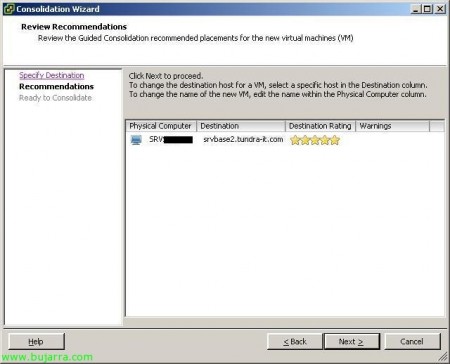The image size is (450, 364).
Task: Go back with the Back button
Action: [295, 341]
